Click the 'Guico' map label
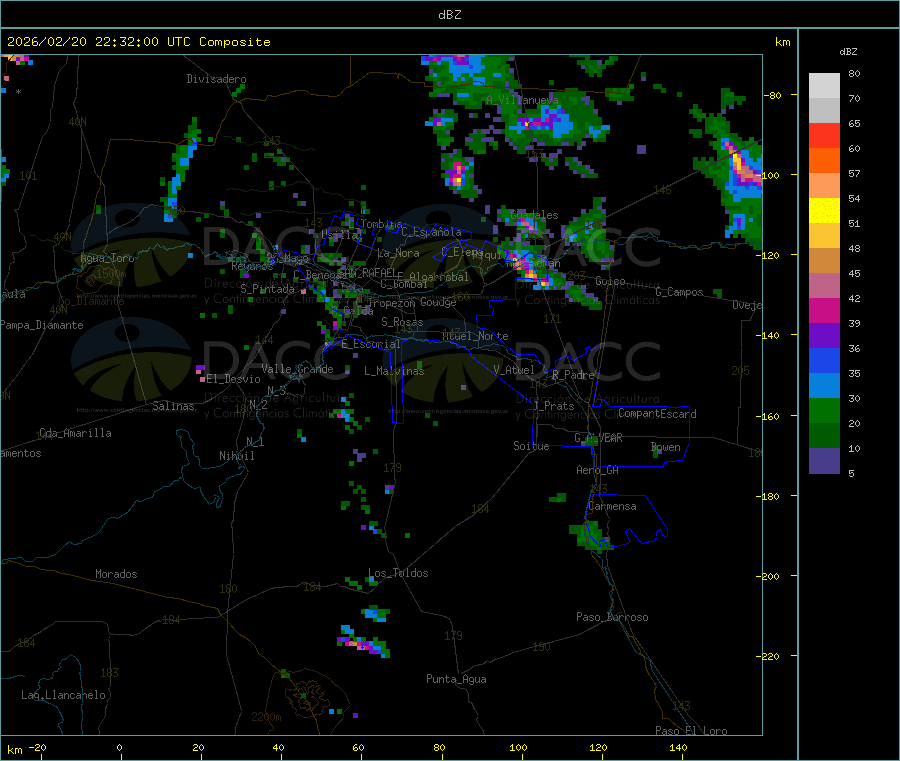The image size is (900, 761). point(610,281)
